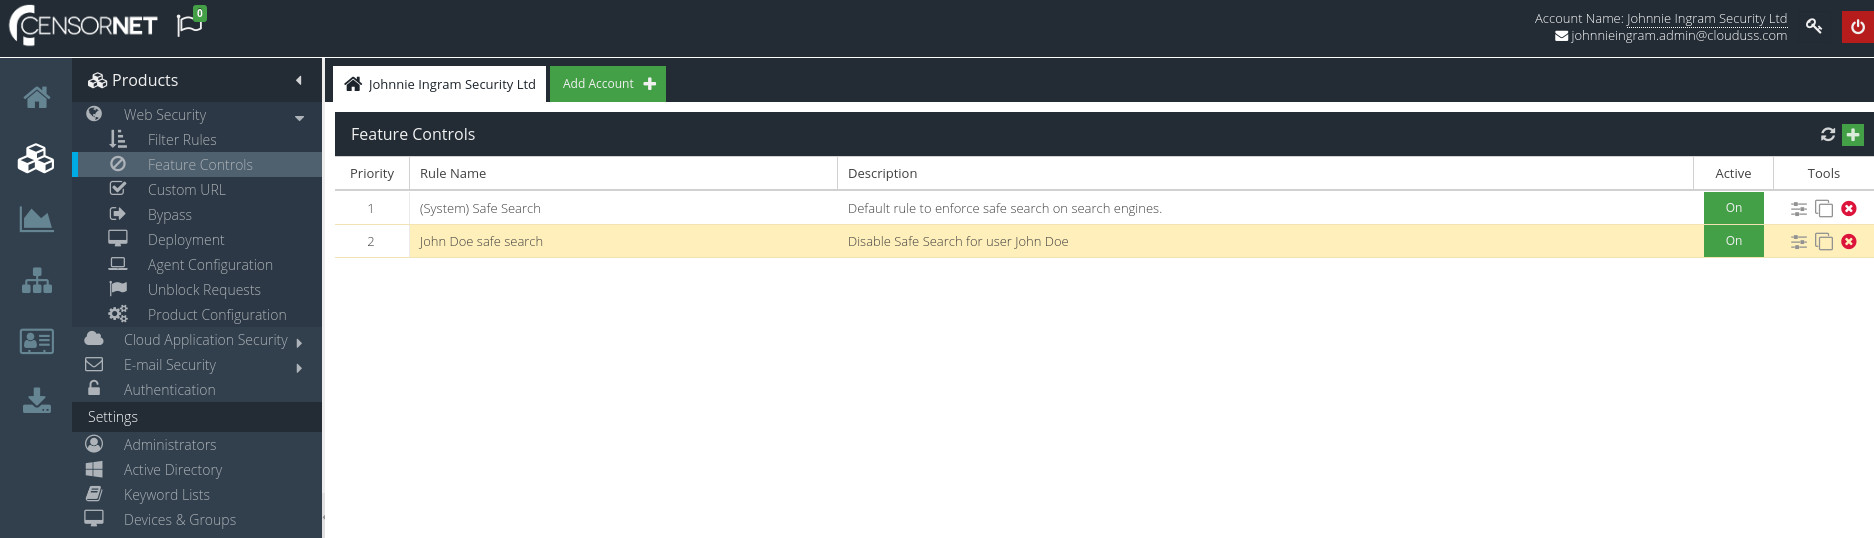Edit settings of John Doe safe search
The height and width of the screenshot is (538, 1874).
(x=1799, y=242)
